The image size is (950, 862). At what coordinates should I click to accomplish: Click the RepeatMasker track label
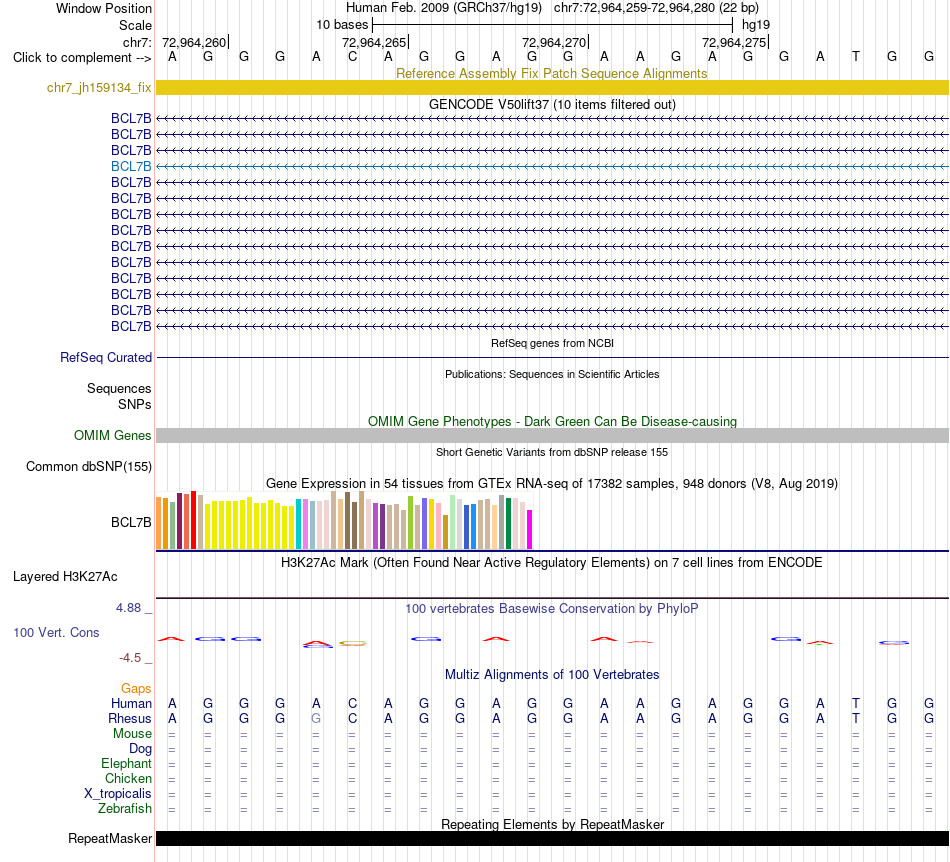[x=110, y=838]
